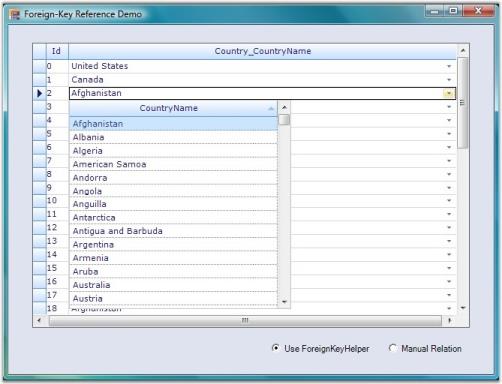Viewport: 502px width, 384px height.
Task: Select row header with current-row arrow indicator
Action: 39,93
